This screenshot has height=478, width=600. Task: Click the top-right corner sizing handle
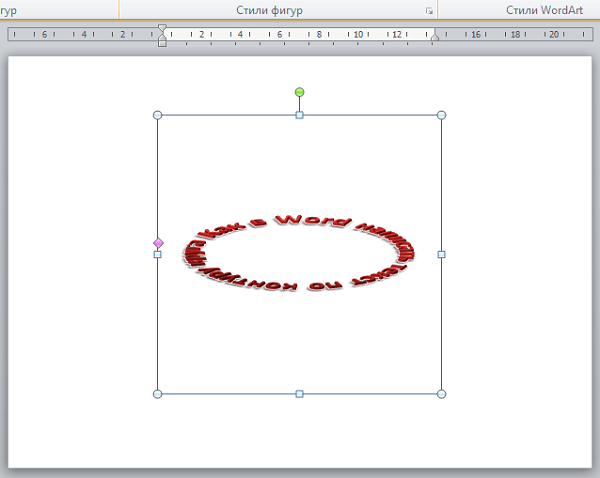click(x=441, y=115)
